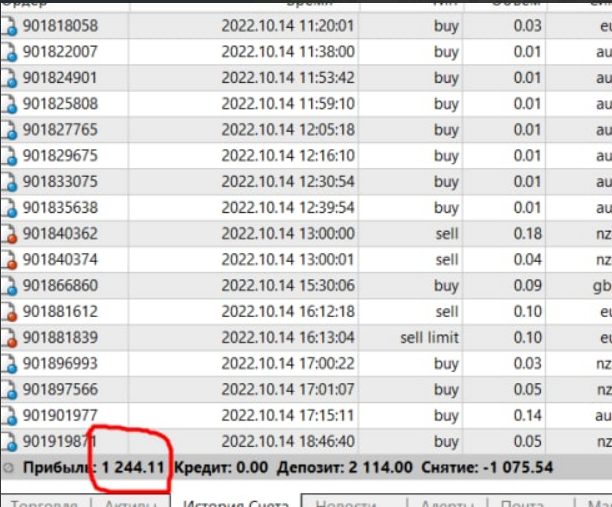Click volume 0.18 in the sell row
Image resolution: width=612 pixels, height=507 pixels.
click(x=528, y=233)
